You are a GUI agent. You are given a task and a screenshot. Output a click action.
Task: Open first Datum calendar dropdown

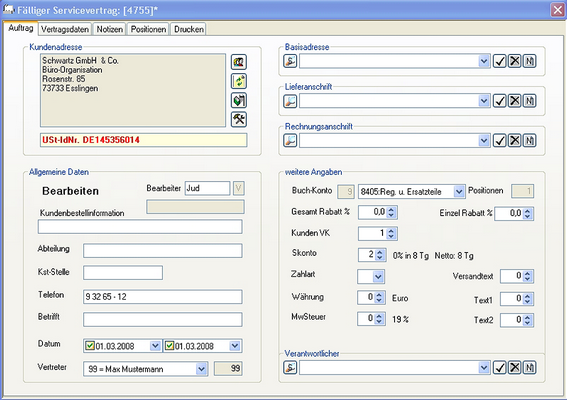[155, 346]
